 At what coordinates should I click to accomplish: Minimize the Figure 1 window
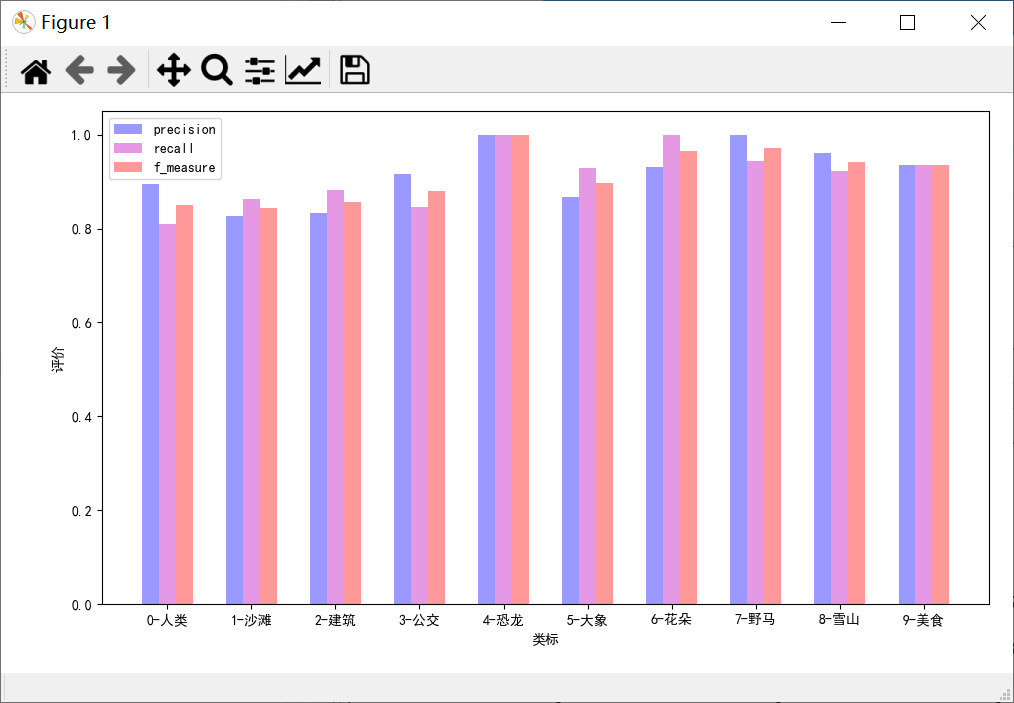(x=838, y=23)
